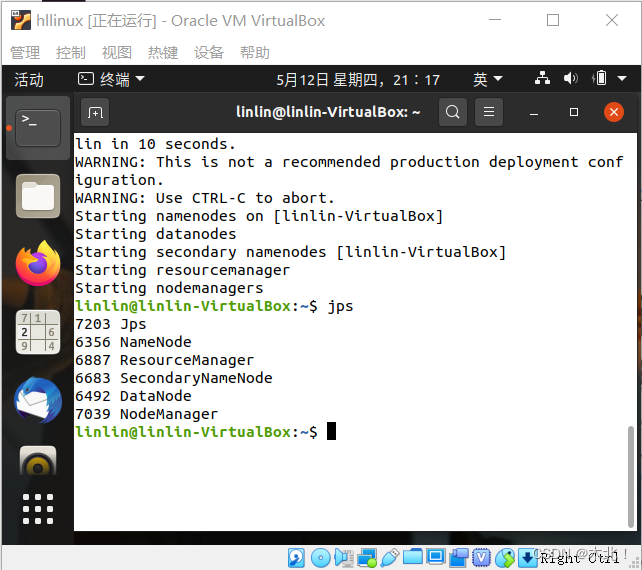Click 活动 activities button
This screenshot has height=570, width=642.
[x=29, y=79]
